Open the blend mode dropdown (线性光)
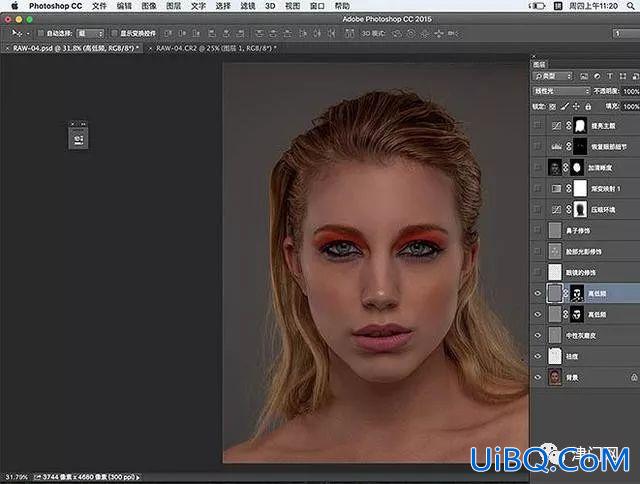 (x=561, y=91)
